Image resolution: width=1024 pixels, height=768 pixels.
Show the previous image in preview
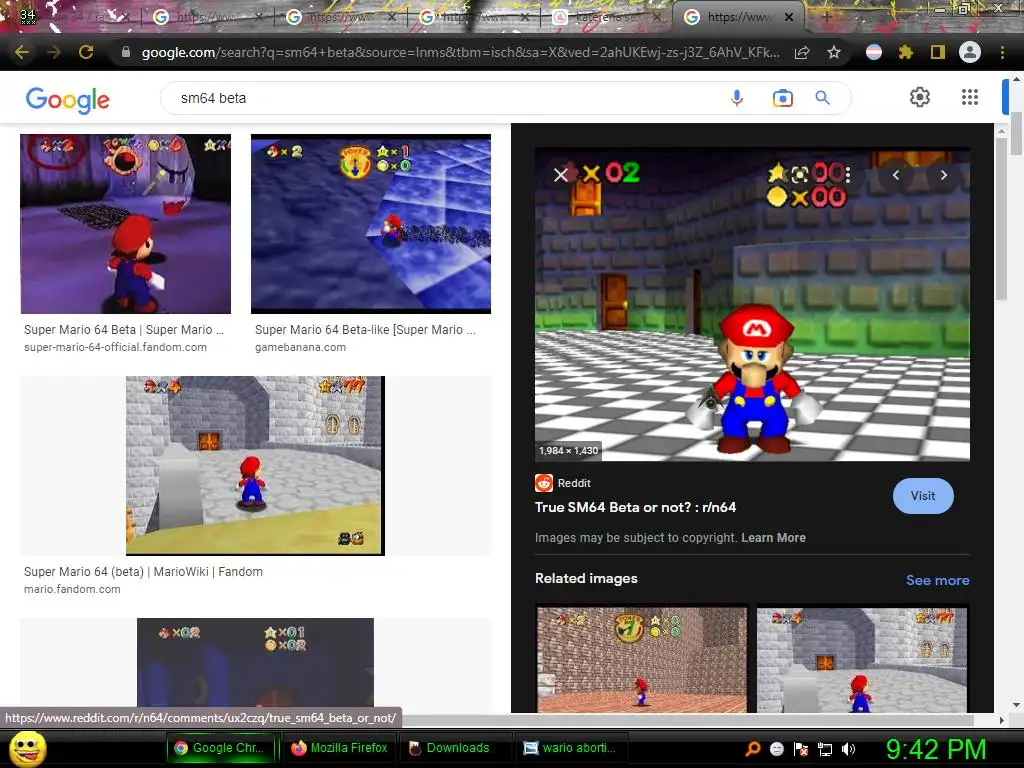click(895, 175)
